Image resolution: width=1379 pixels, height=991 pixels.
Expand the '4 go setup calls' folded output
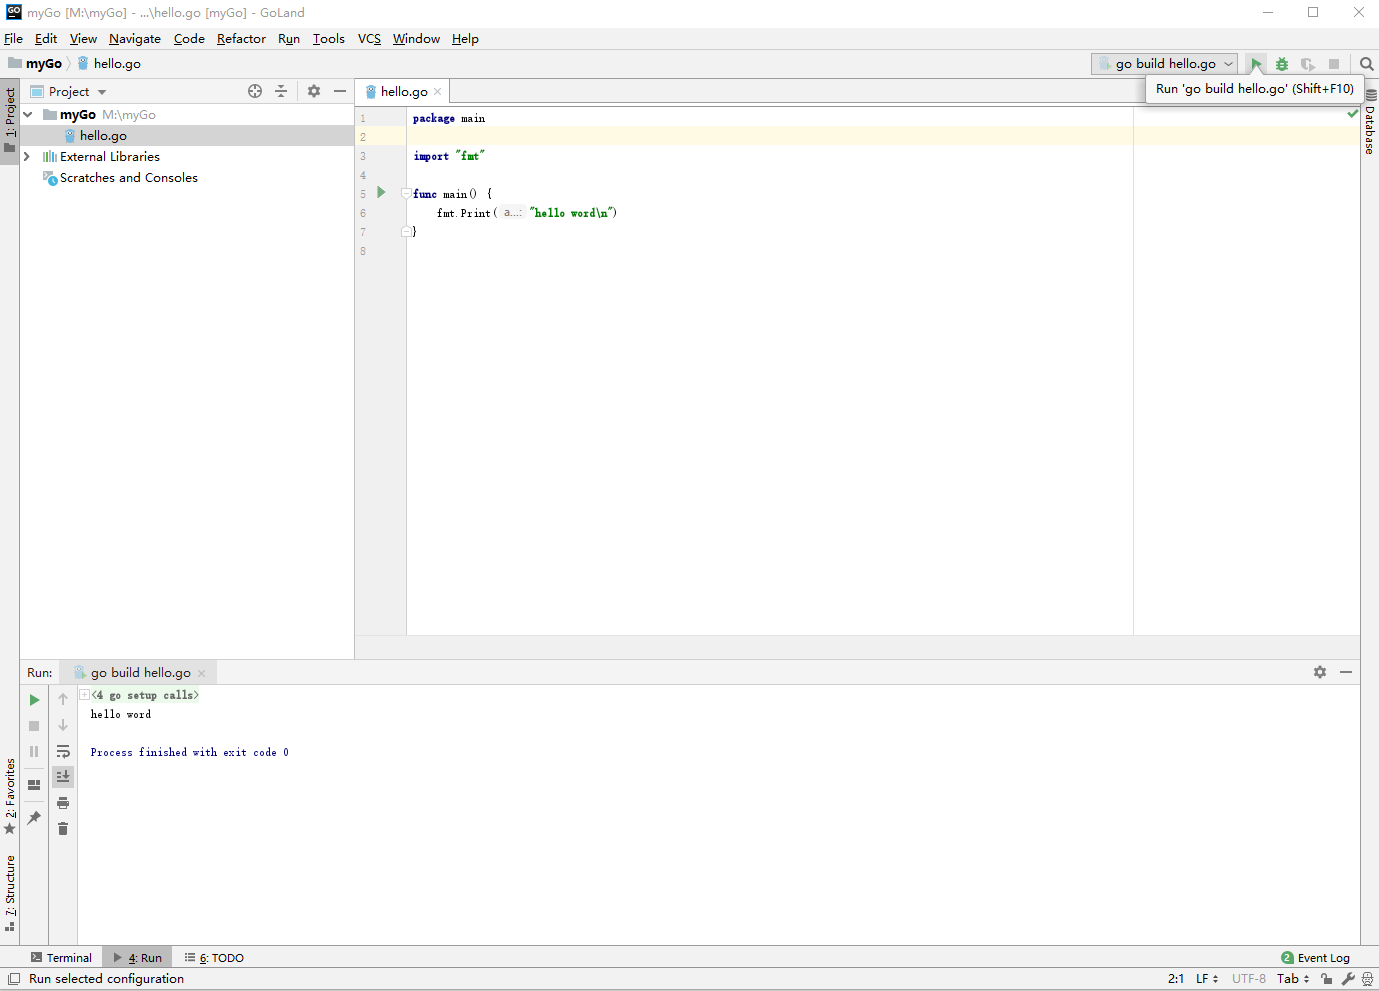pos(85,695)
